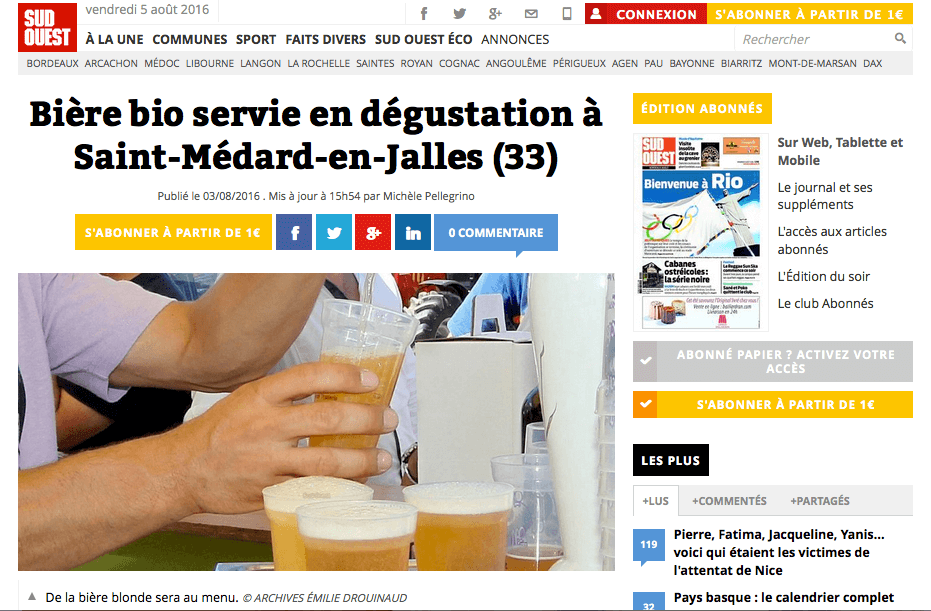Open the Facebook icon in top header
This screenshot has height=611, width=931.
[x=424, y=14]
